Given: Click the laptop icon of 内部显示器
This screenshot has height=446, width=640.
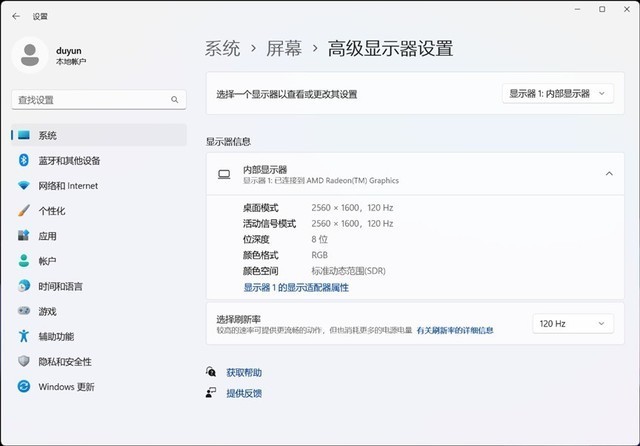Looking at the screenshot, I should 224,175.
